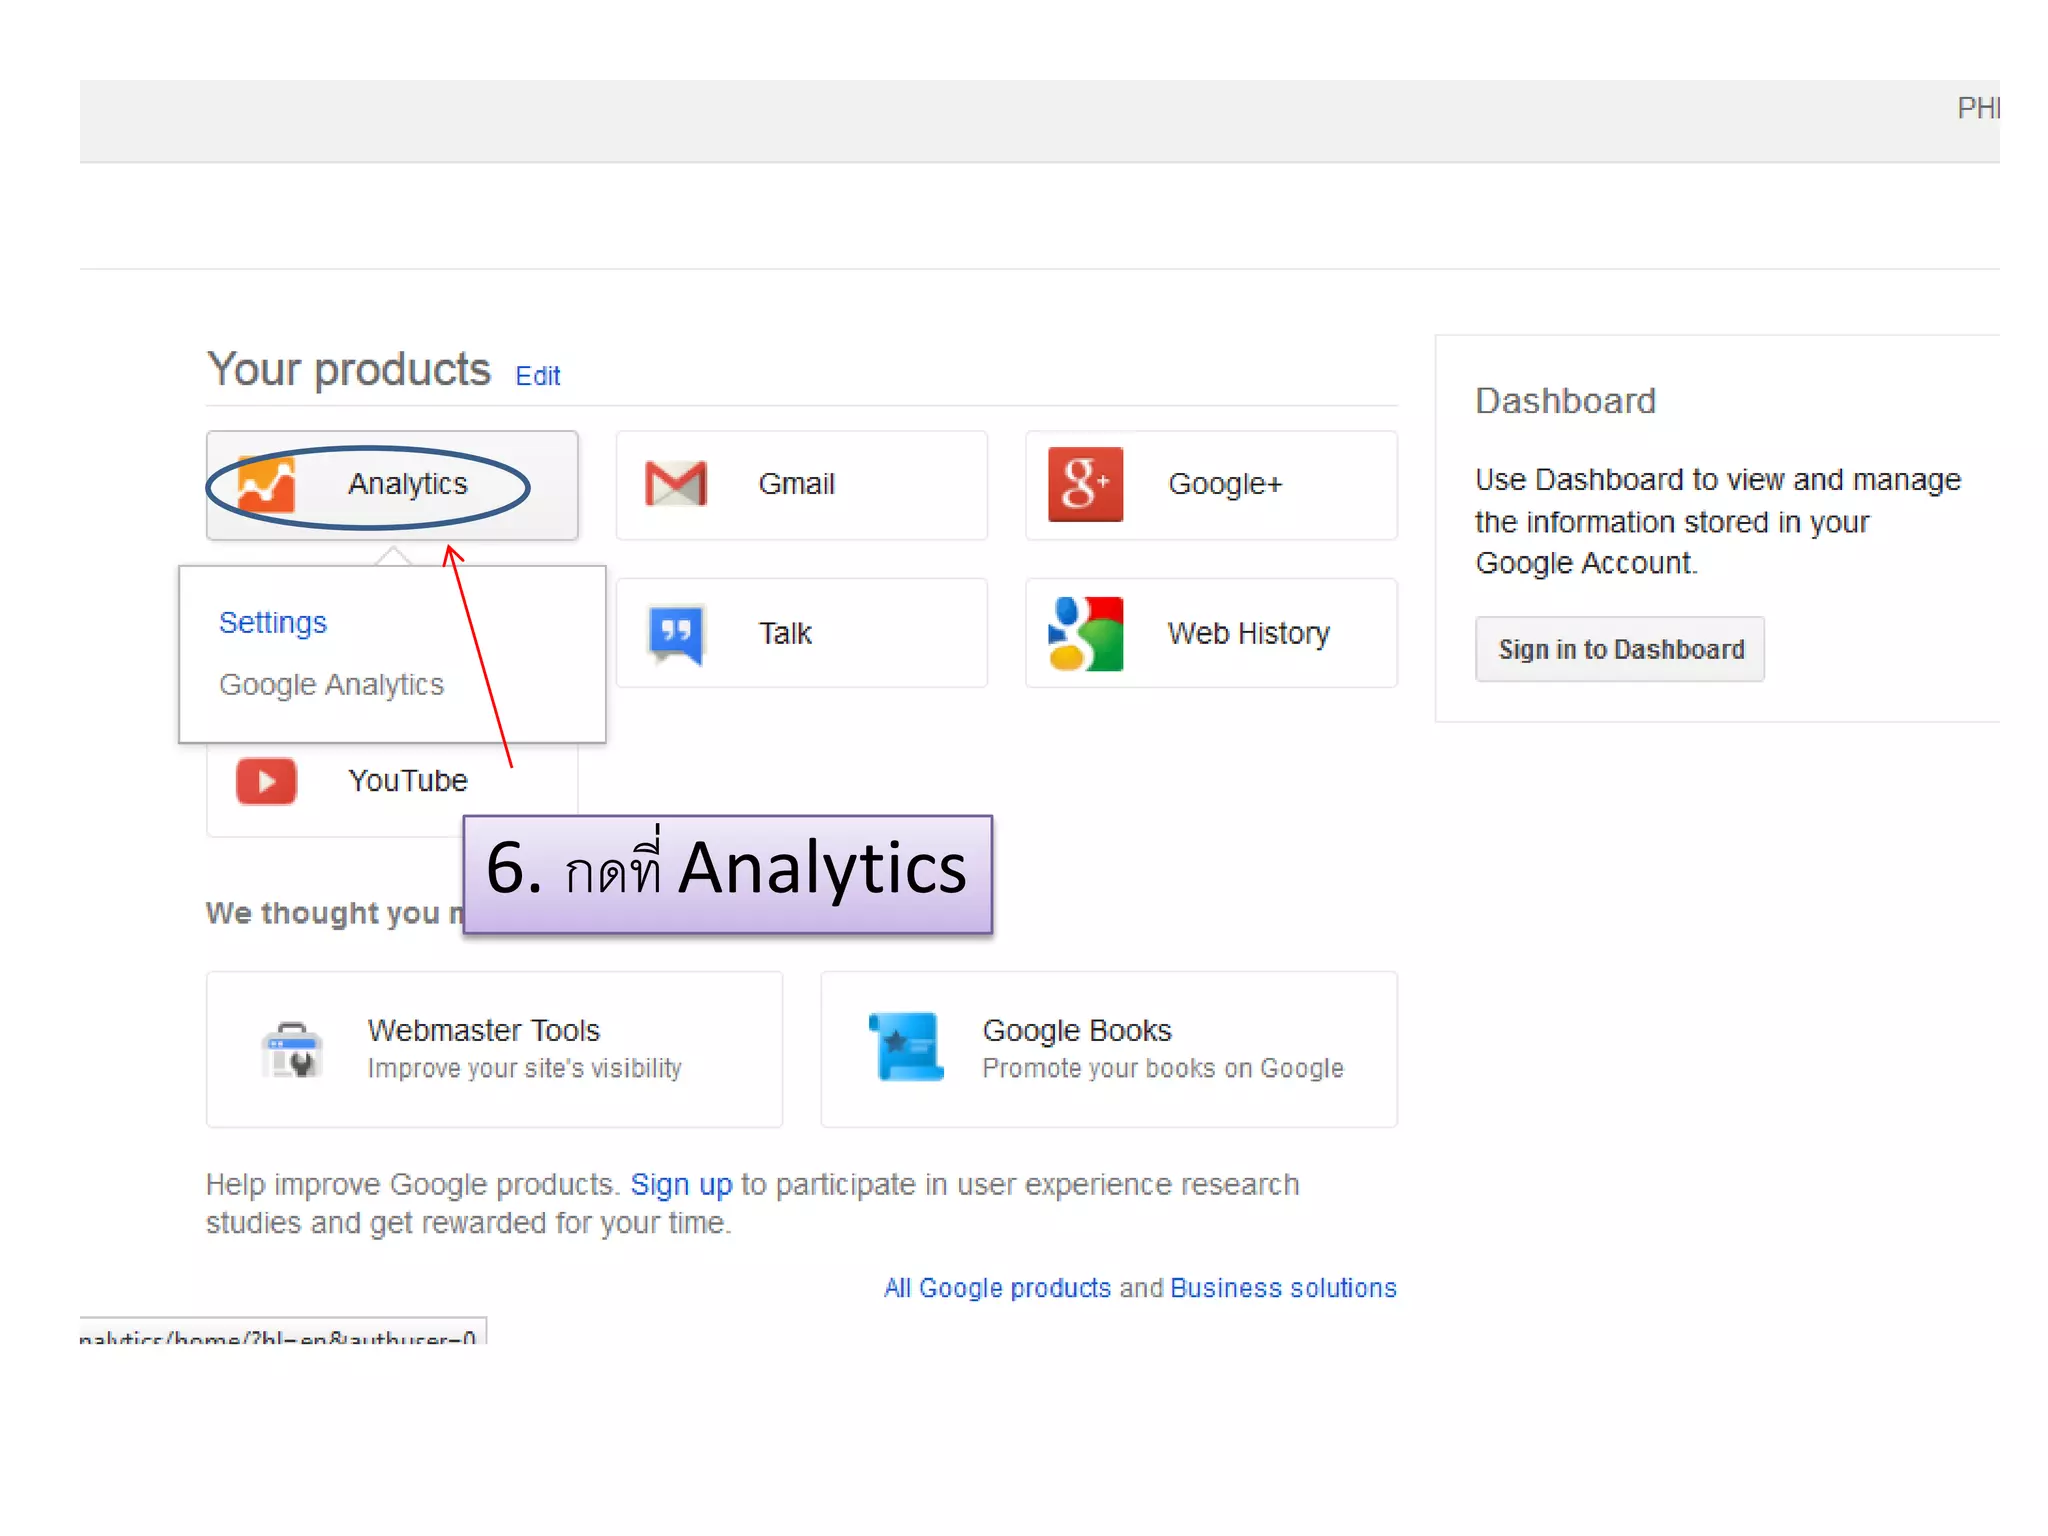Click the red YouTube play icon
The image size is (2048, 1536).
point(266,781)
